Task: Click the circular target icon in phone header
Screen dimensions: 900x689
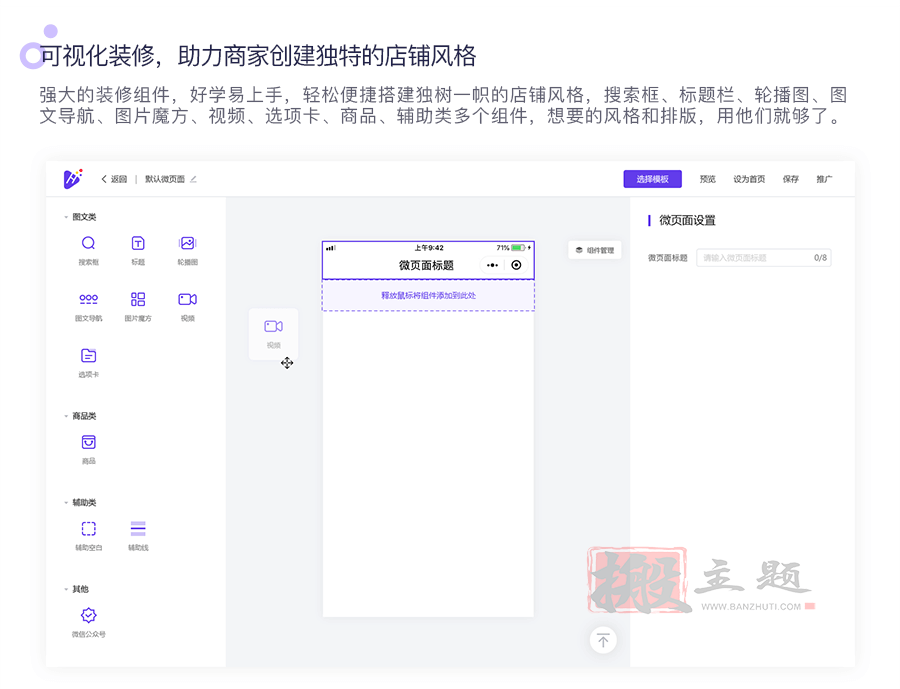Action: tap(516, 265)
